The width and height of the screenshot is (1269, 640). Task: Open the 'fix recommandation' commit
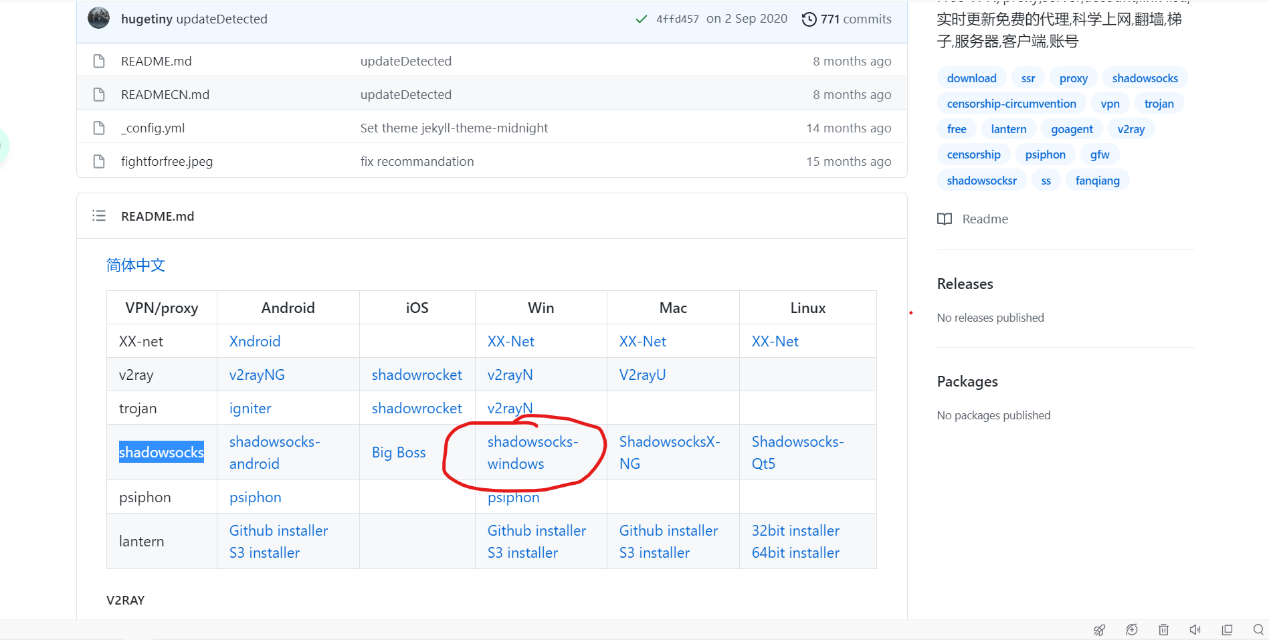coord(417,161)
